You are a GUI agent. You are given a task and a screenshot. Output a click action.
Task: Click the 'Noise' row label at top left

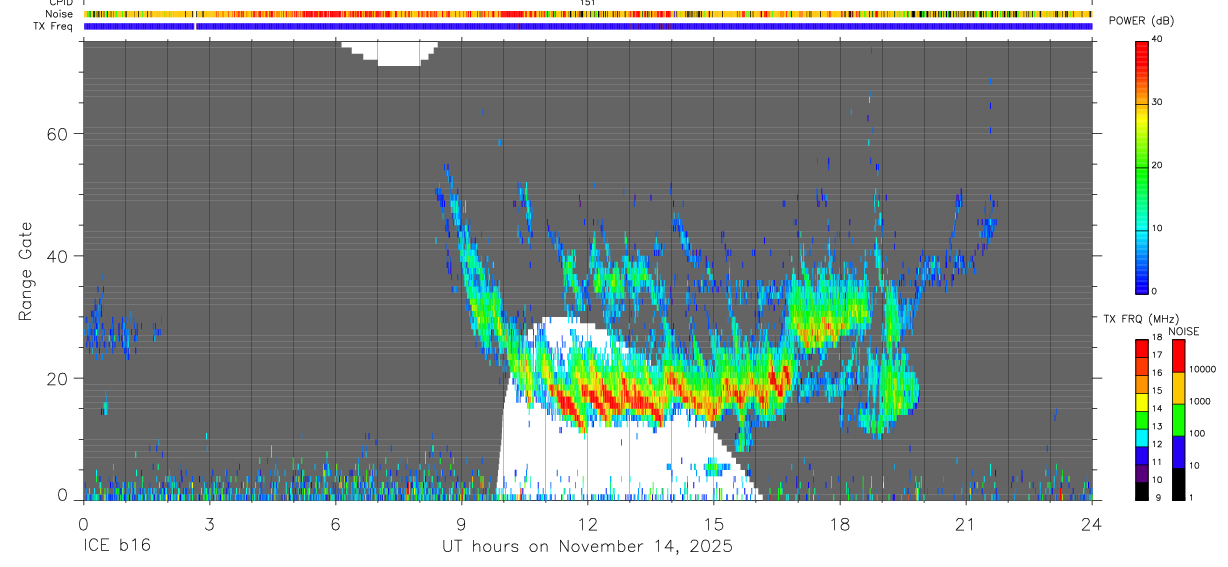point(60,14)
